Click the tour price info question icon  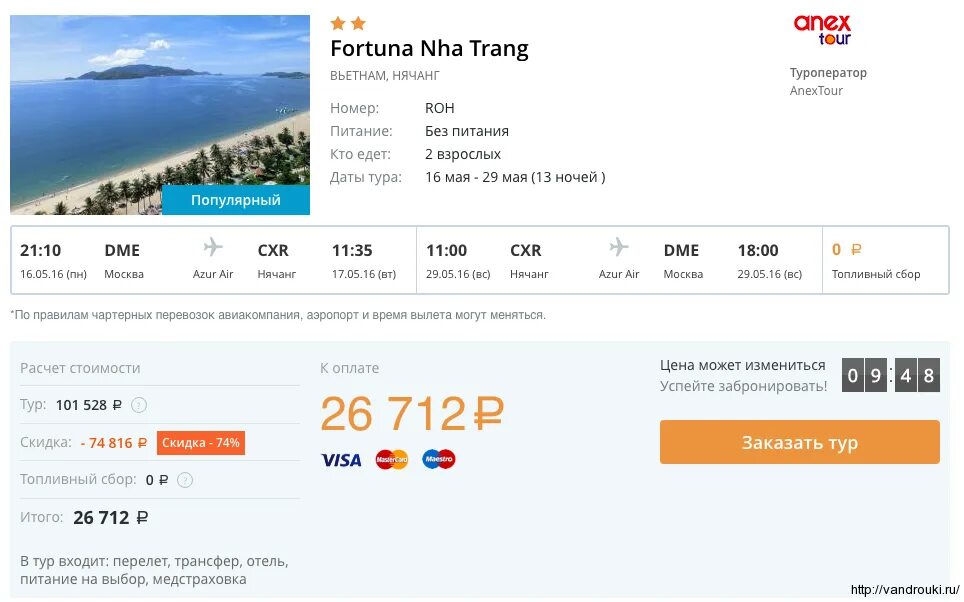[x=139, y=405]
